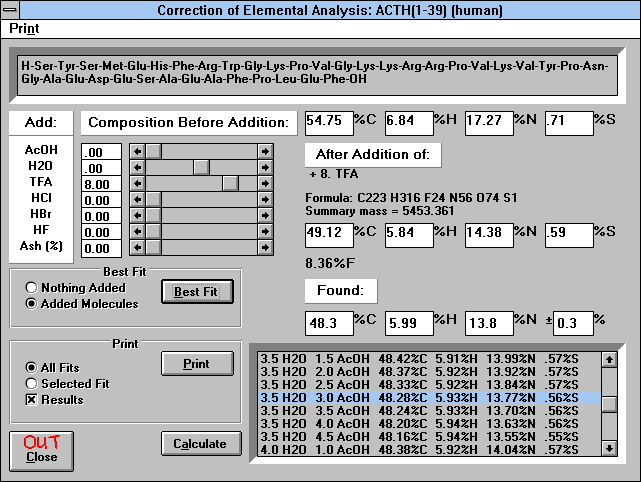Image resolution: width=641 pixels, height=482 pixels.
Task: Click right arrow of AcOH scrollbar
Action: click(x=265, y=152)
